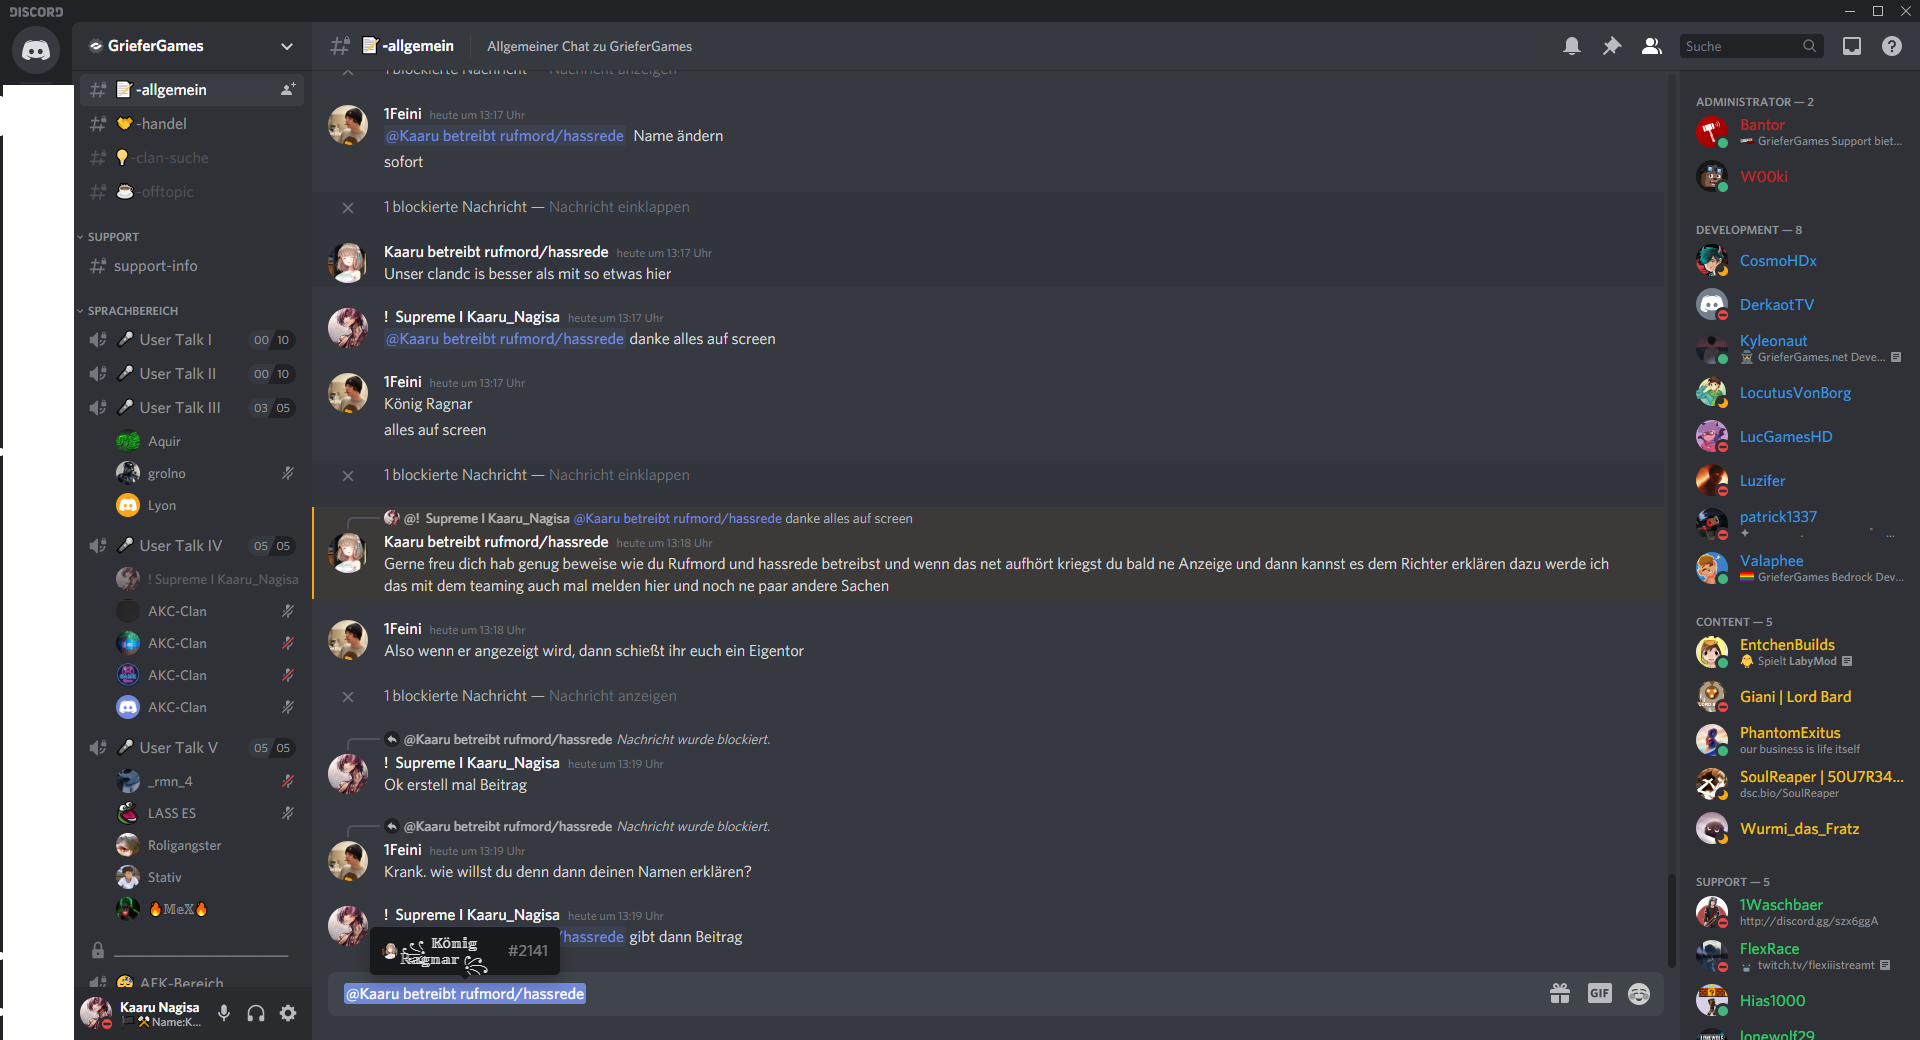Open the GIF picker
The height and width of the screenshot is (1040, 1920).
1600,993
